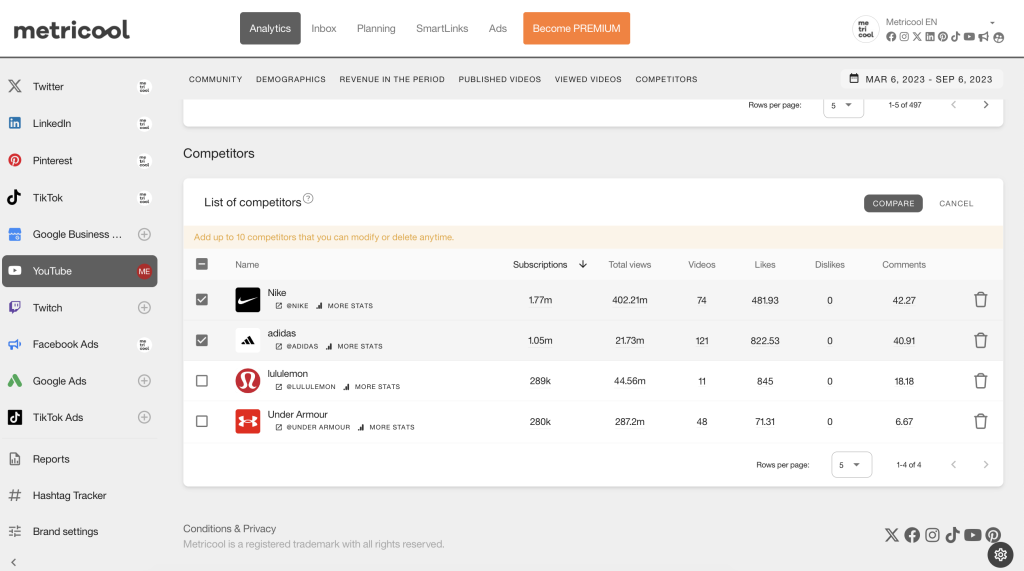Click the help icon beside List of competitors
The width and height of the screenshot is (1024, 571).
tap(308, 199)
